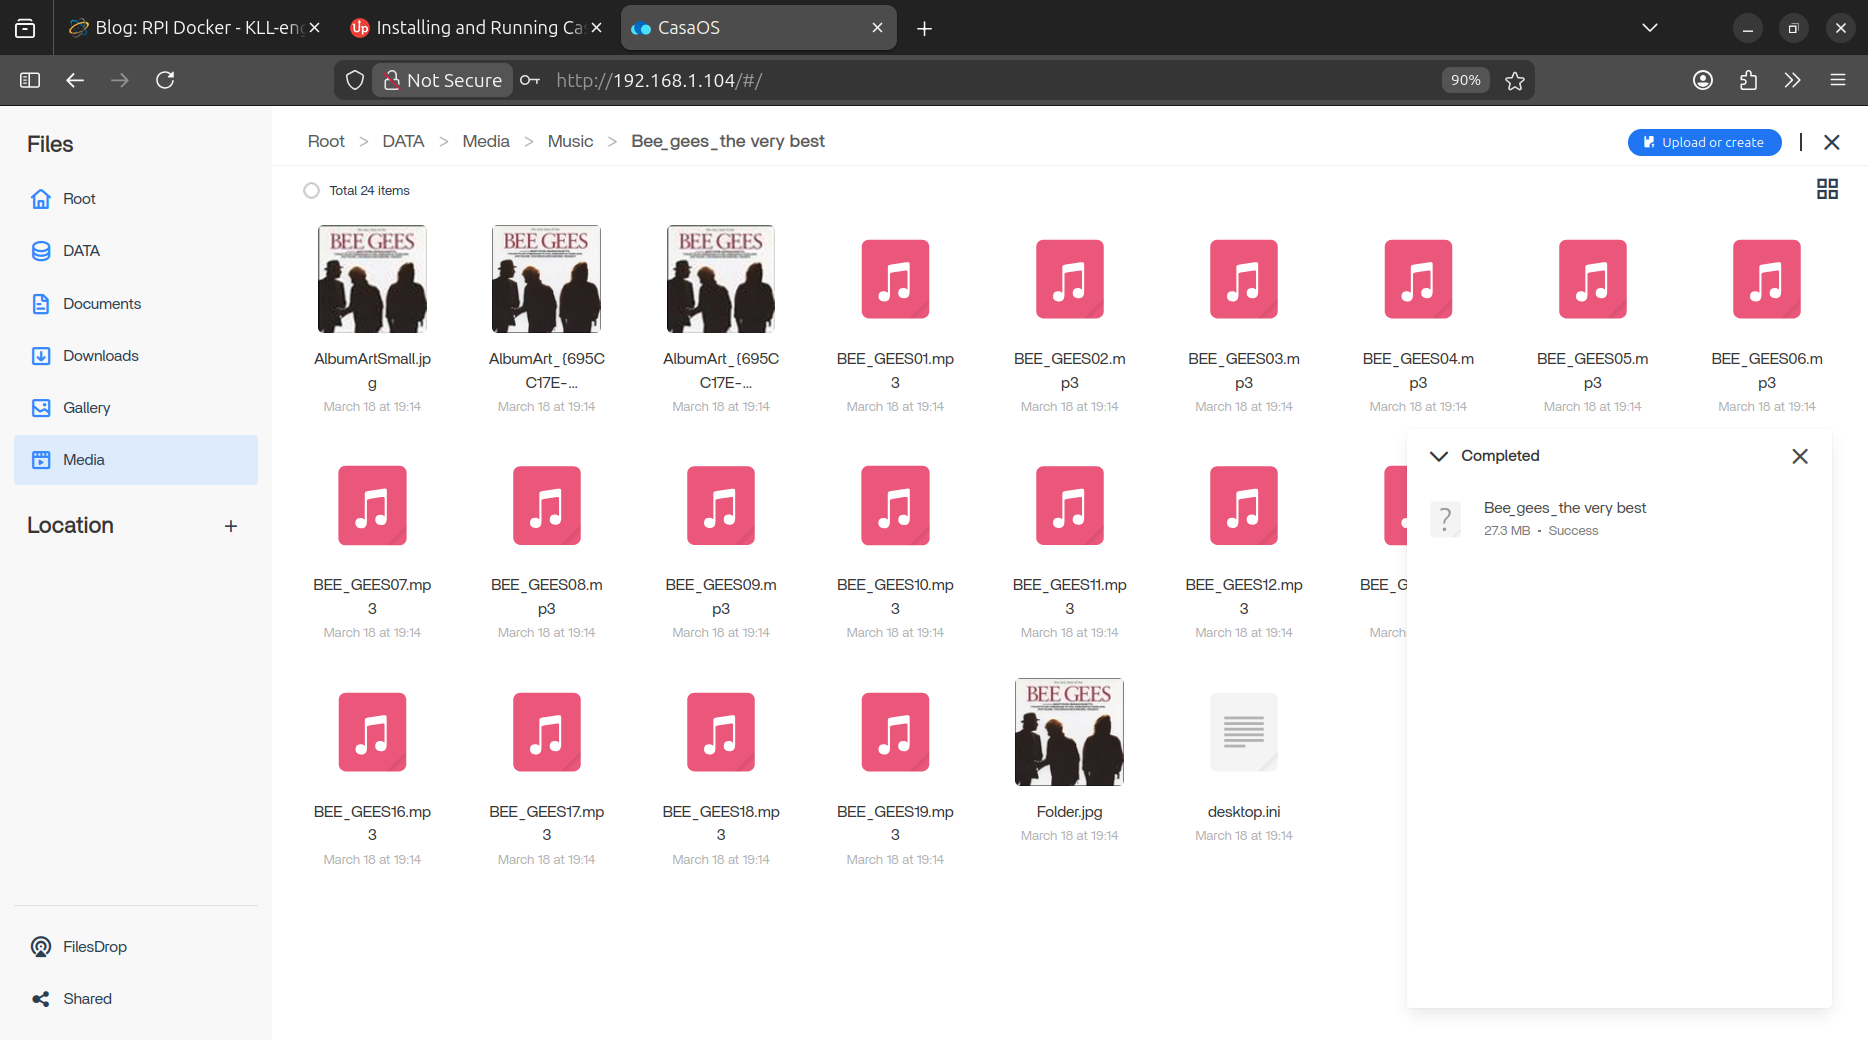Collapse the Completed uploads panel chevron

pos(1439,456)
